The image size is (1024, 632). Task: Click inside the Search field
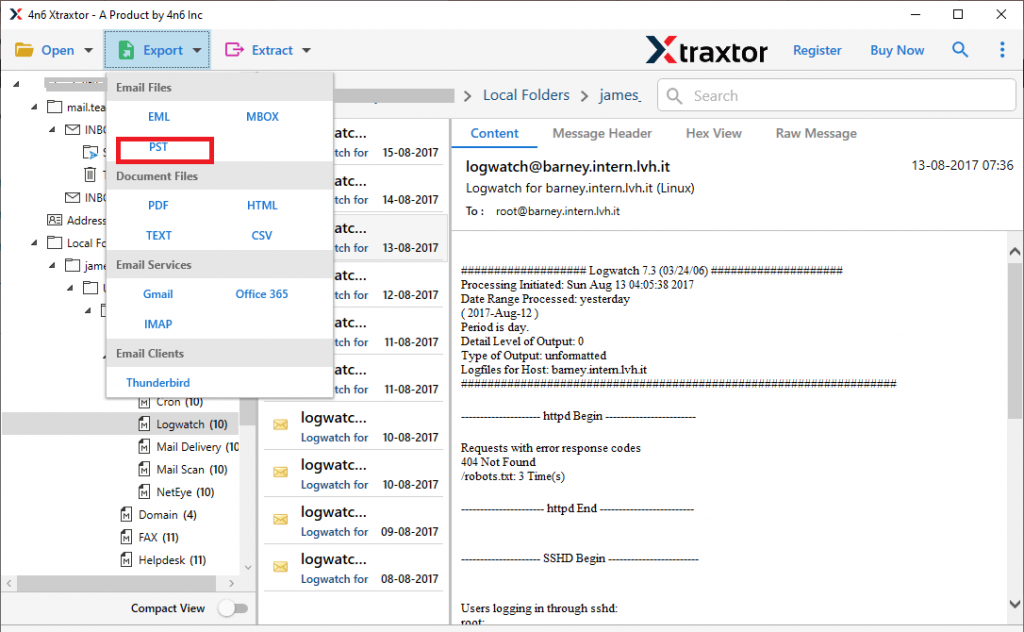click(x=840, y=95)
